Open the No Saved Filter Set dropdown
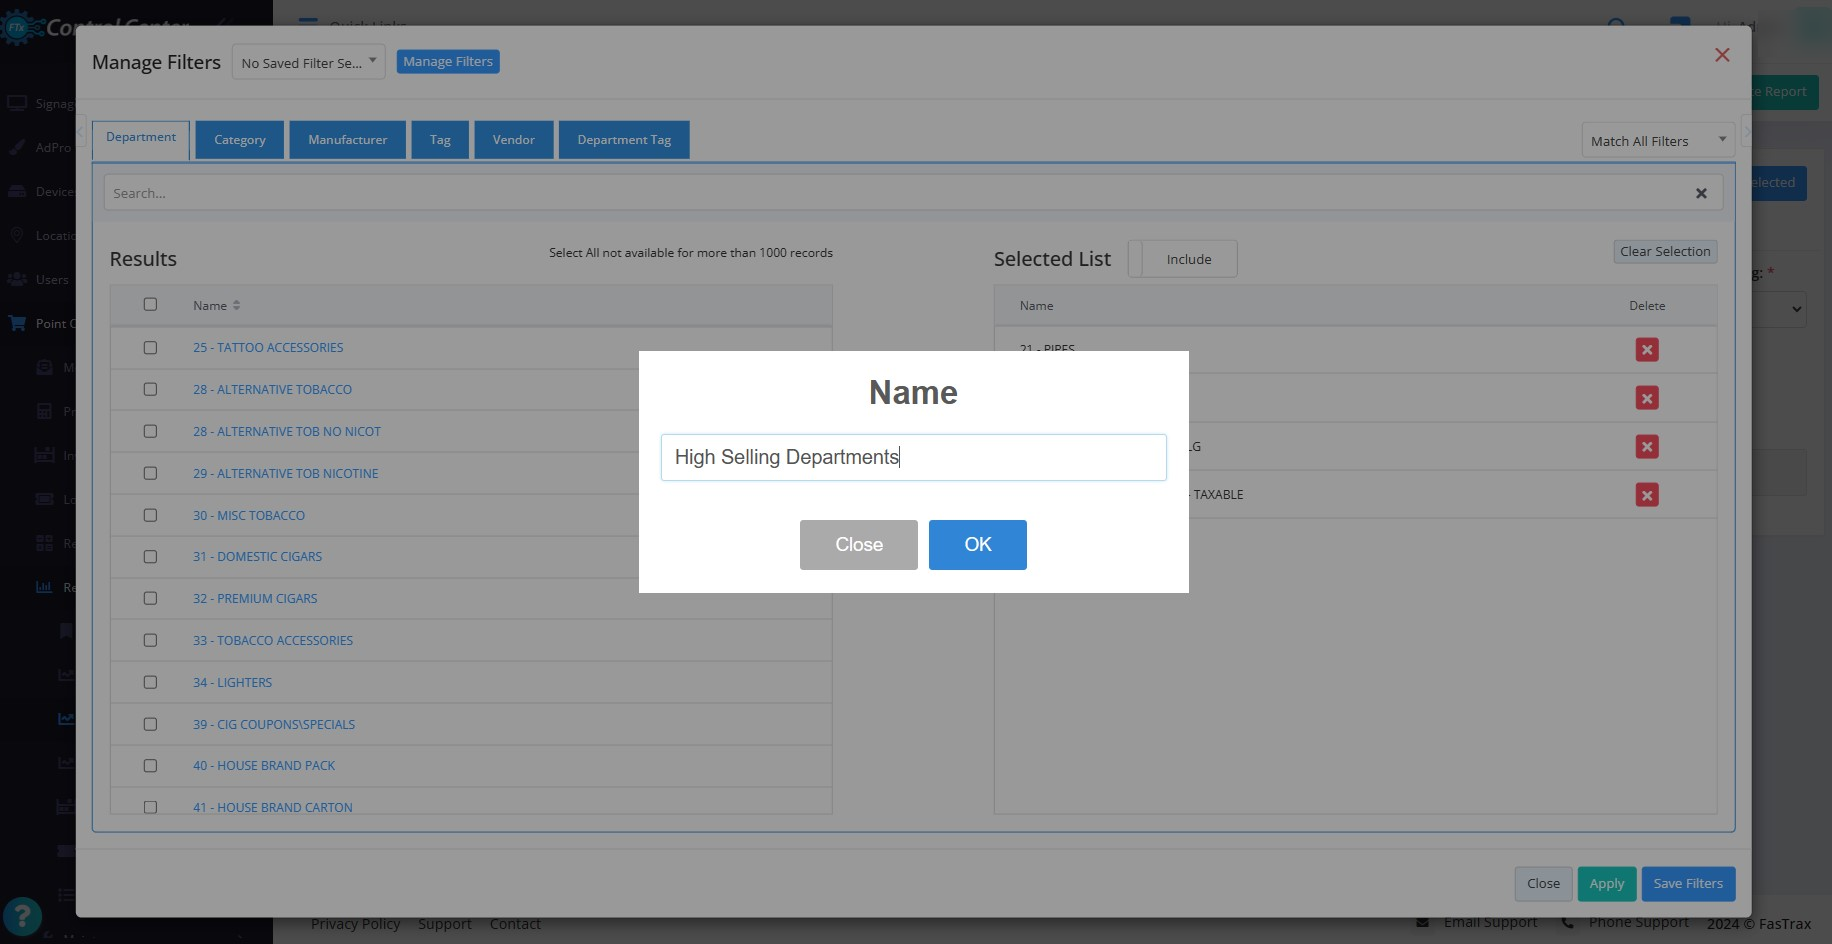 (x=308, y=62)
